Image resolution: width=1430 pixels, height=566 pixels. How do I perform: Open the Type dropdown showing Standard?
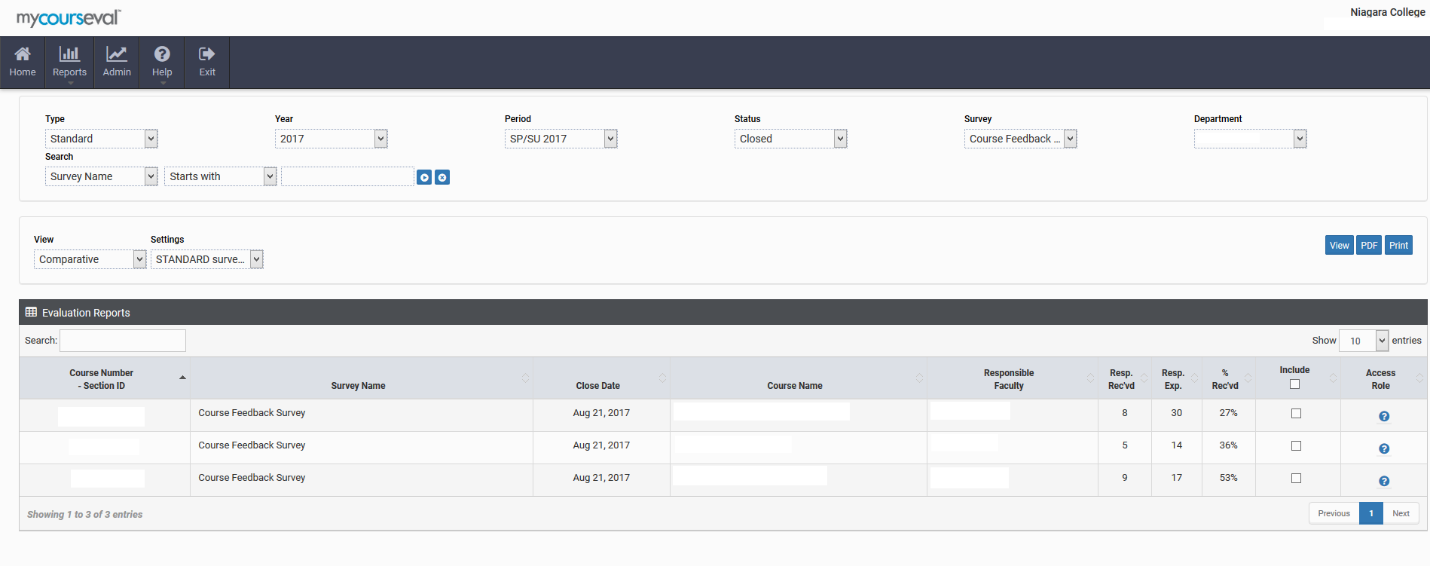101,139
